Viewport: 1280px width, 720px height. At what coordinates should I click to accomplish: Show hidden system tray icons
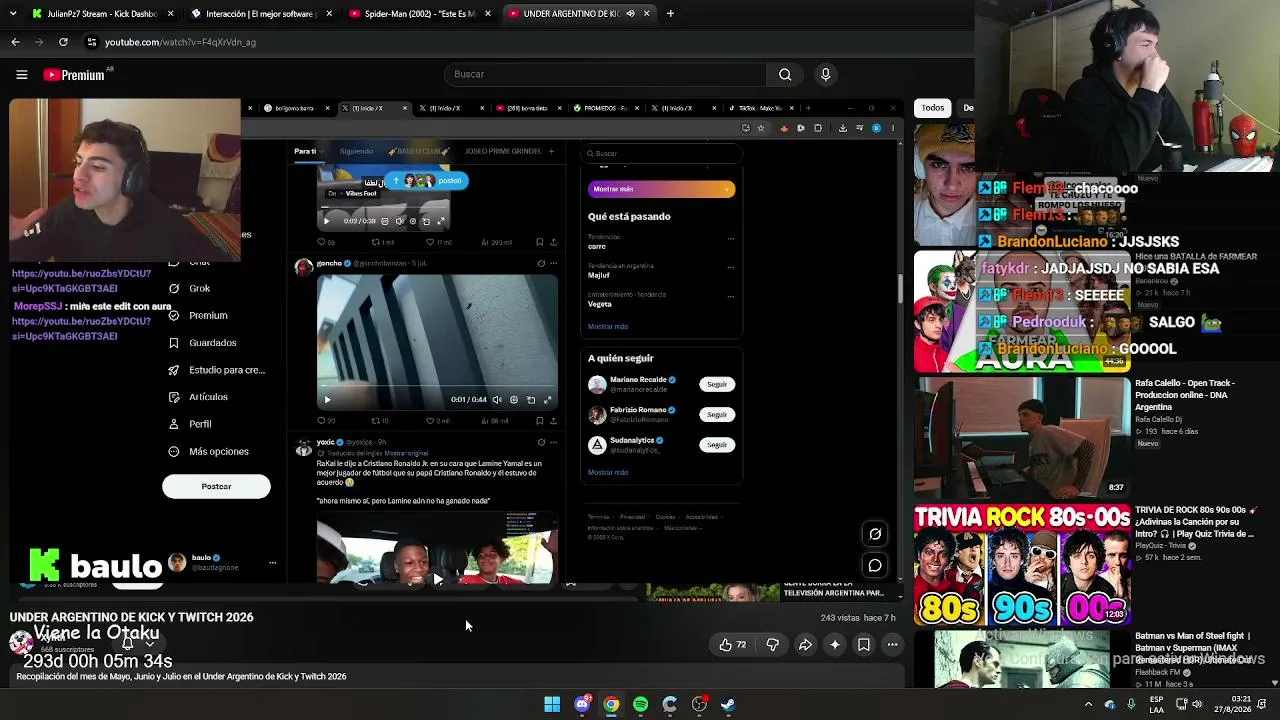pos(1088,704)
